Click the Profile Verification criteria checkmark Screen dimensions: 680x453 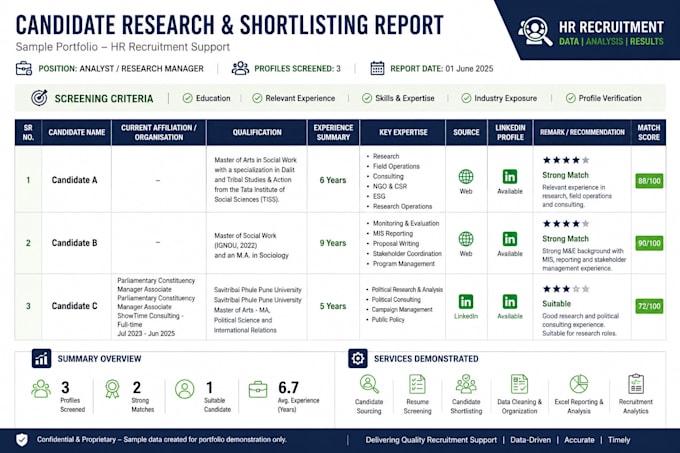[571, 98]
